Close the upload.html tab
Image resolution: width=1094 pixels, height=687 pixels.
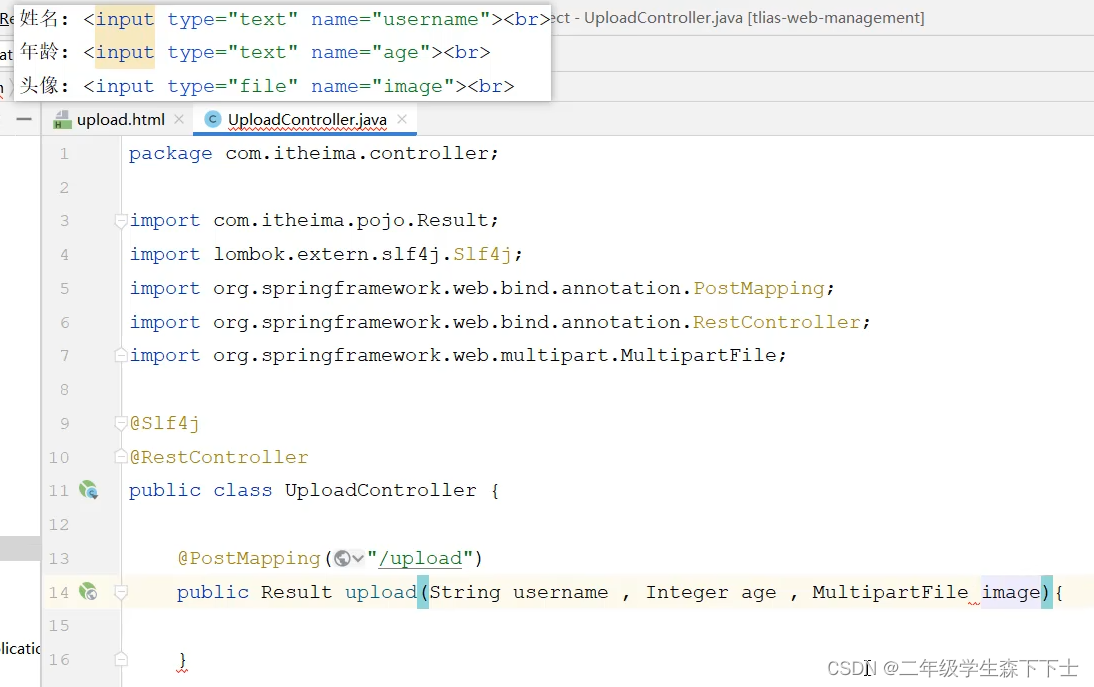179,119
